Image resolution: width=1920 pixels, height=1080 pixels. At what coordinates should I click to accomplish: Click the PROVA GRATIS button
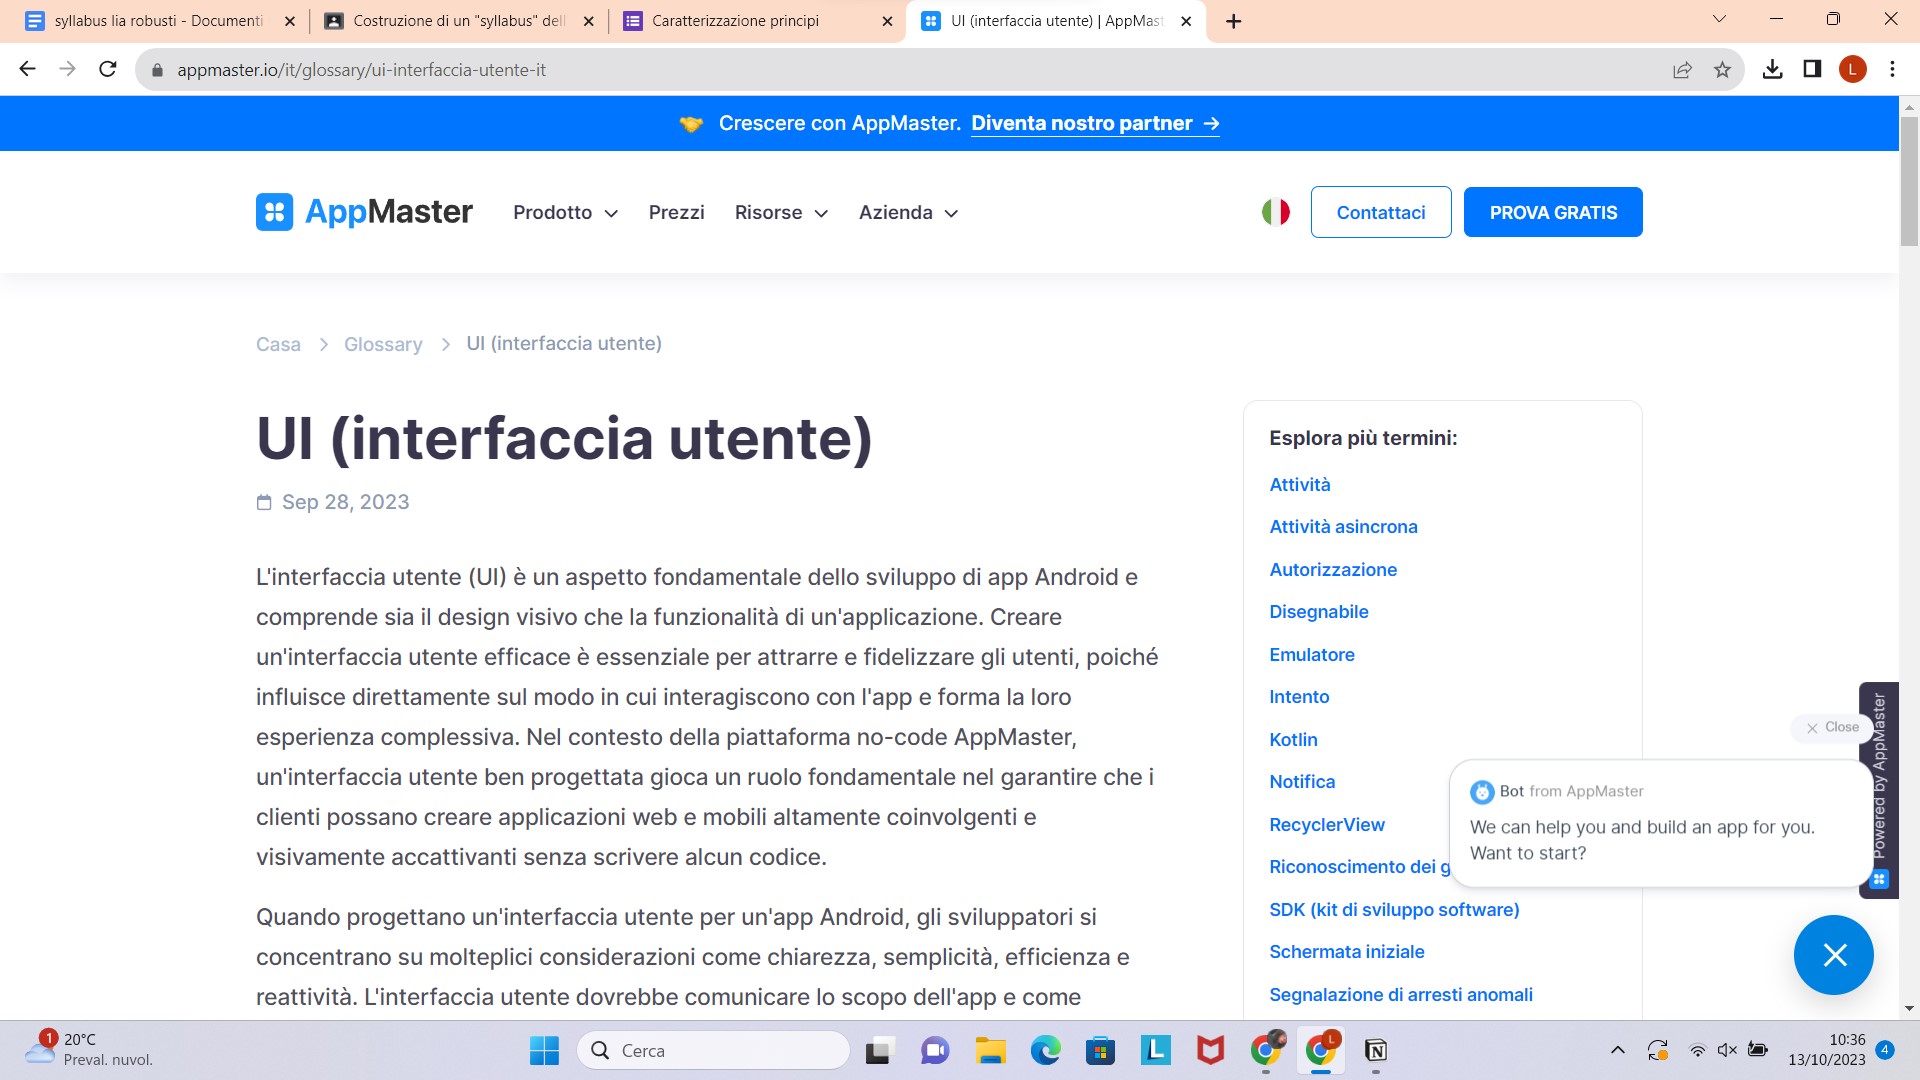point(1552,212)
